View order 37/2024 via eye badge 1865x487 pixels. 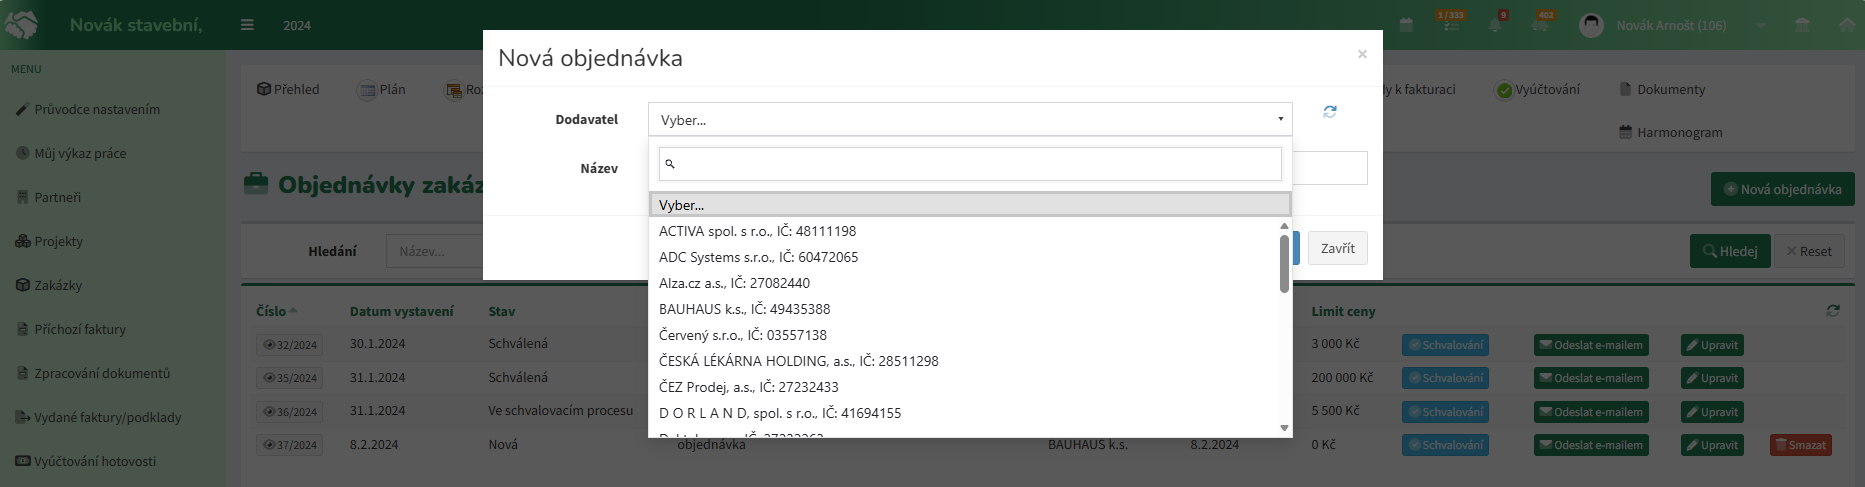pyautogui.click(x=289, y=445)
